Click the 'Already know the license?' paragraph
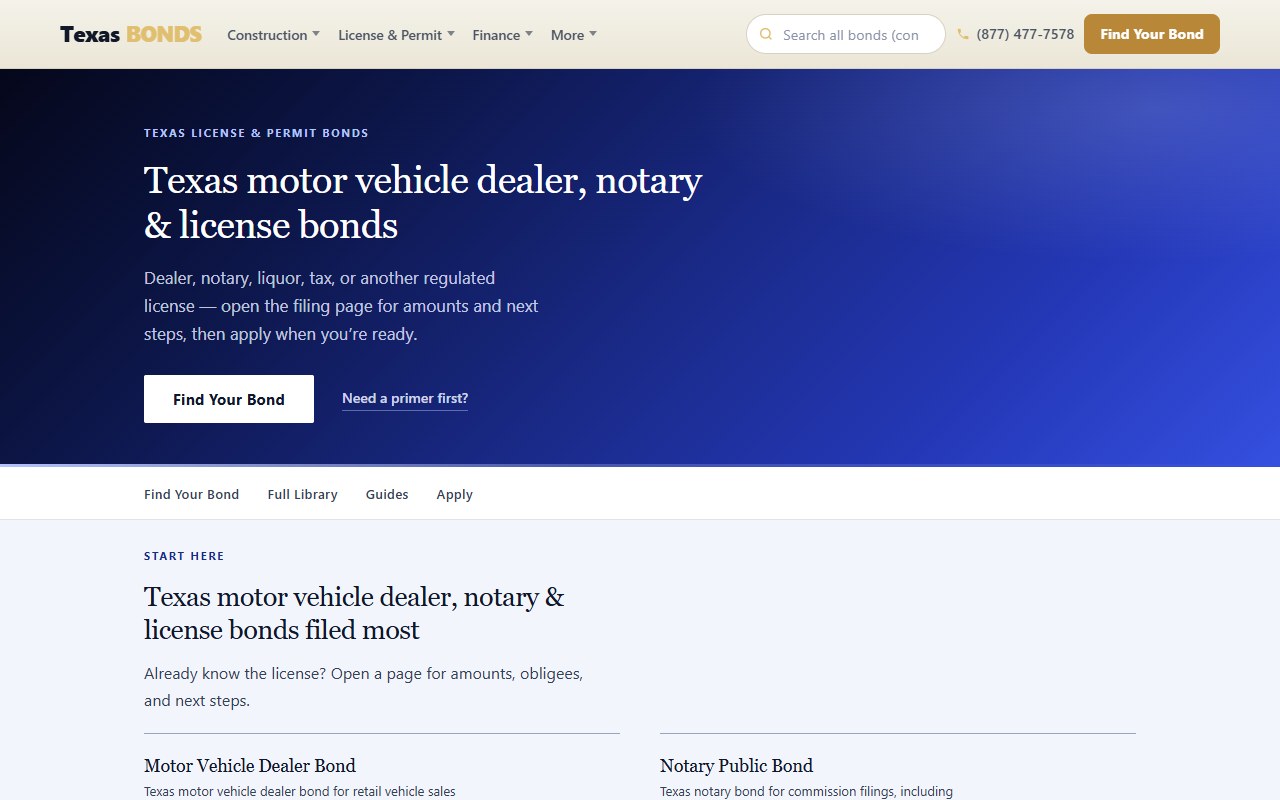The height and width of the screenshot is (800, 1280). click(364, 687)
